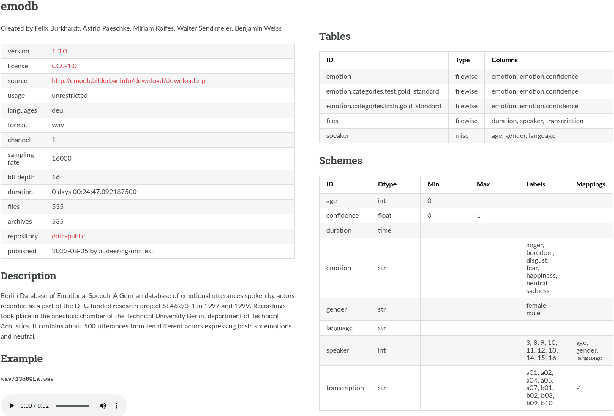The height and width of the screenshot is (416, 614).
Task: Open the version 1.3.0 link
Action: coord(59,49)
